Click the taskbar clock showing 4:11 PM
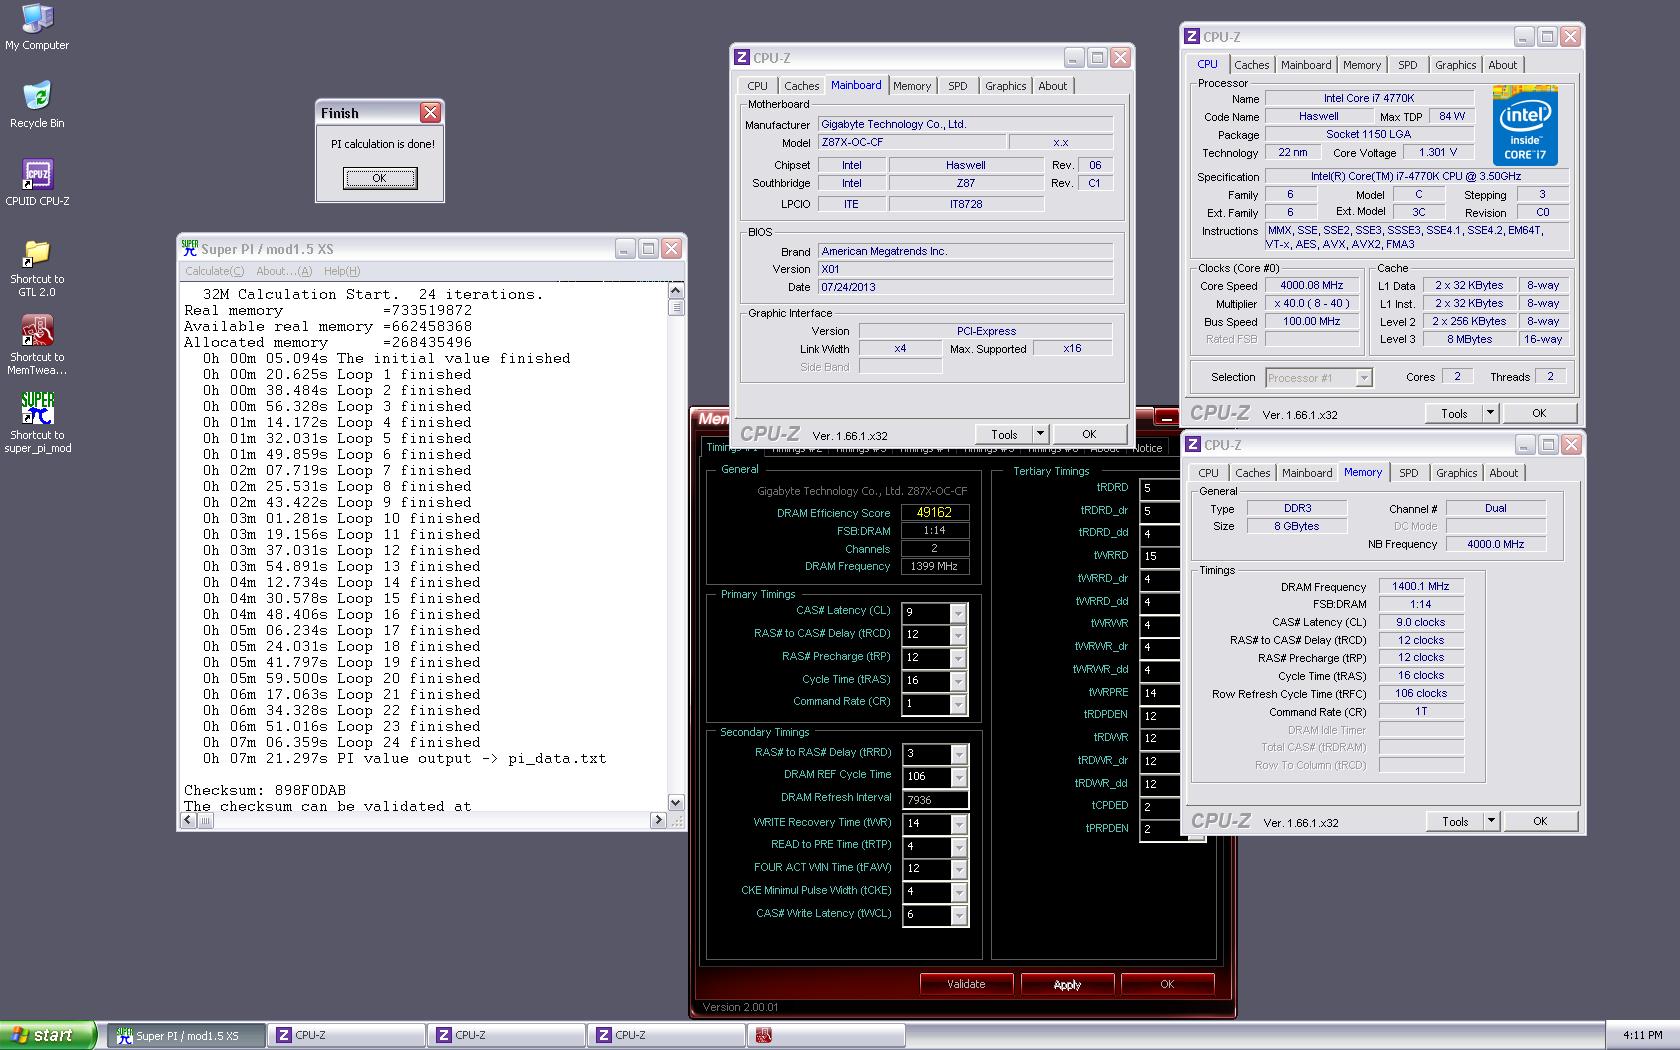This screenshot has height=1050, width=1680. click(1643, 1035)
